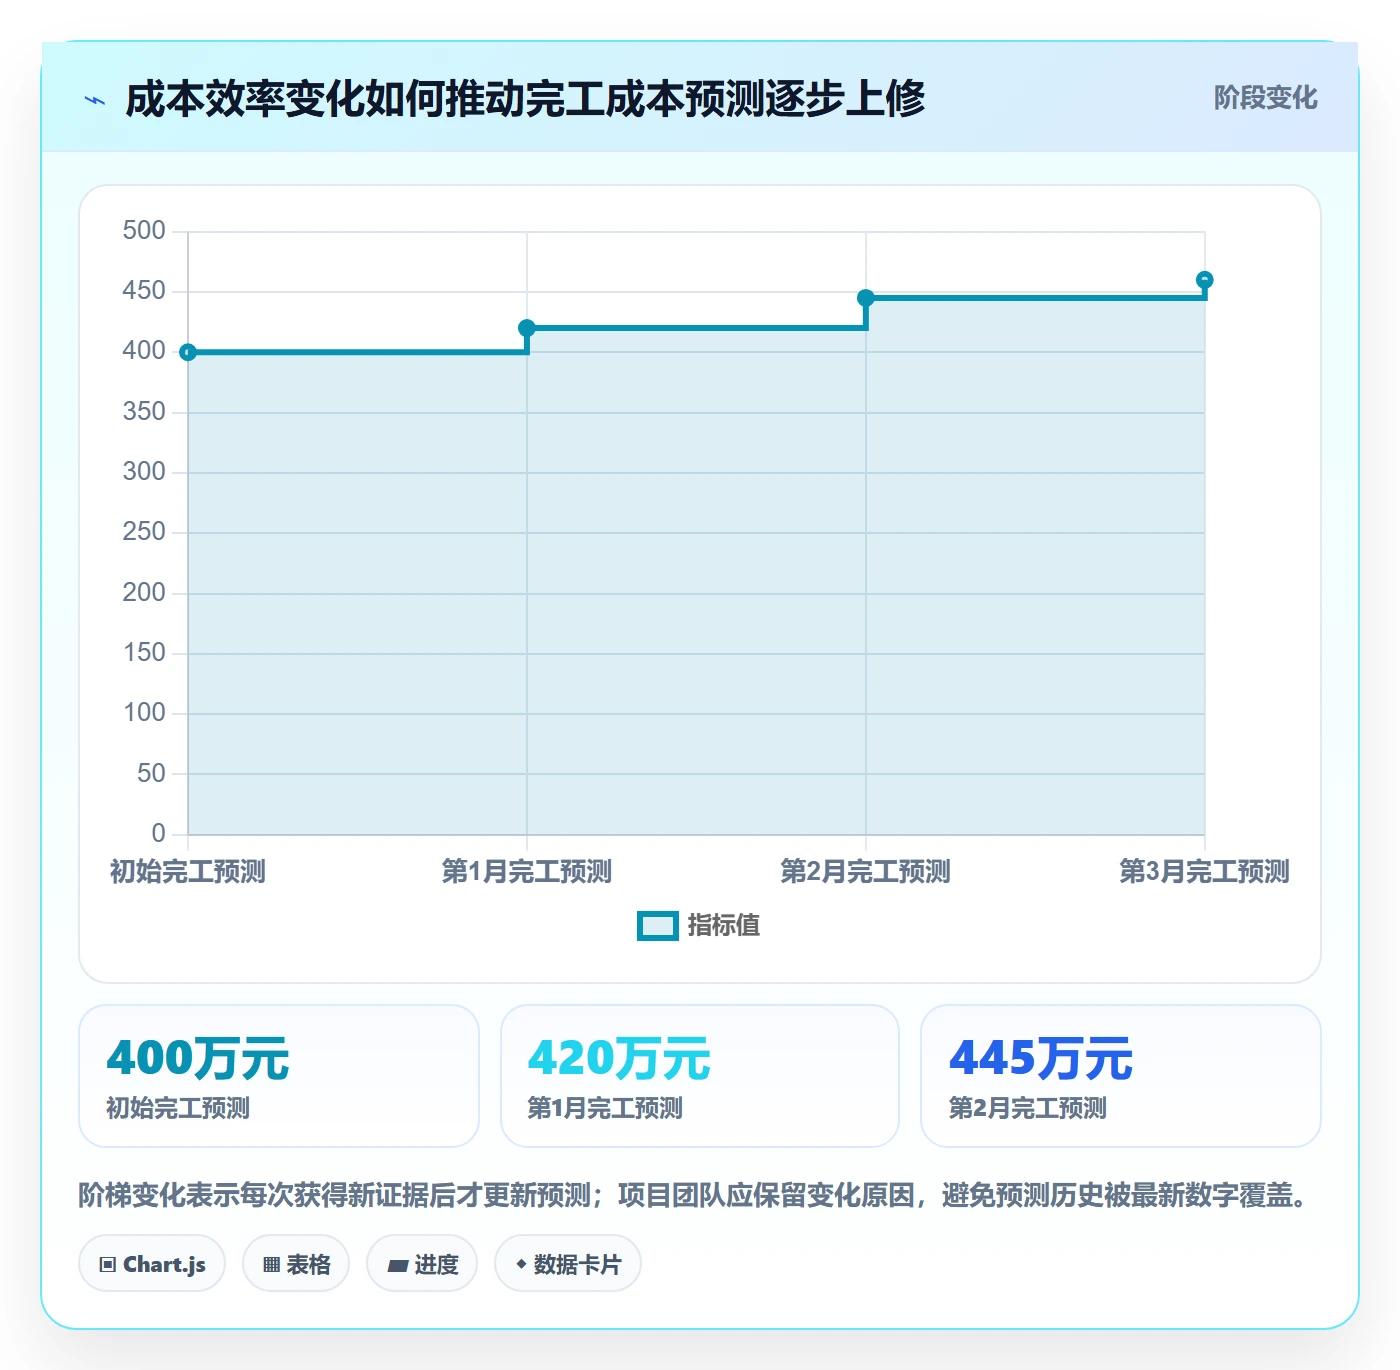Image resolution: width=1400 pixels, height=1370 pixels.
Task: Click the 指标值 legend text
Action: point(724,926)
